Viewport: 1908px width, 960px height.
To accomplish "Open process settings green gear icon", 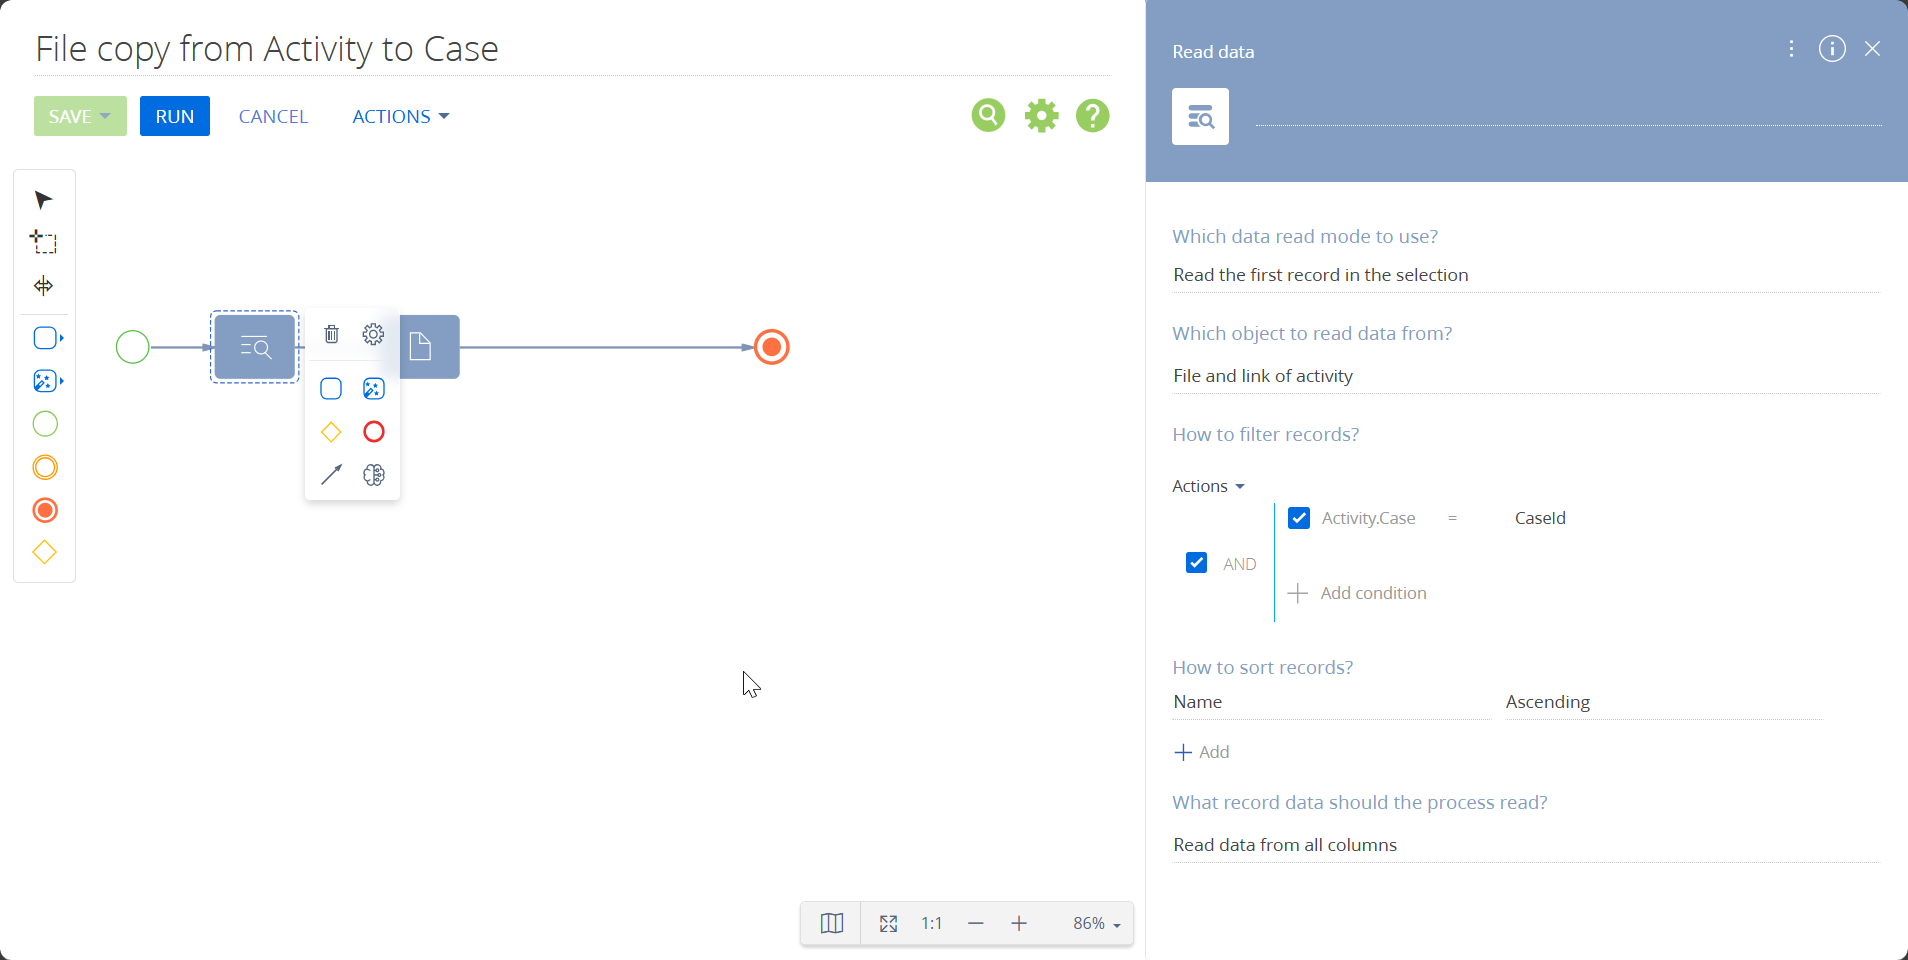I will click(1041, 116).
